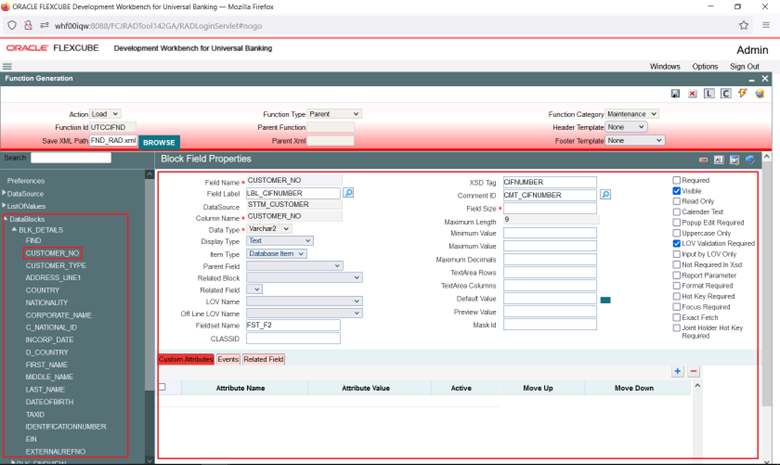Toggle Input by LOV Only checkbox
Image resolution: width=780 pixels, height=465 pixels.
[x=677, y=254]
